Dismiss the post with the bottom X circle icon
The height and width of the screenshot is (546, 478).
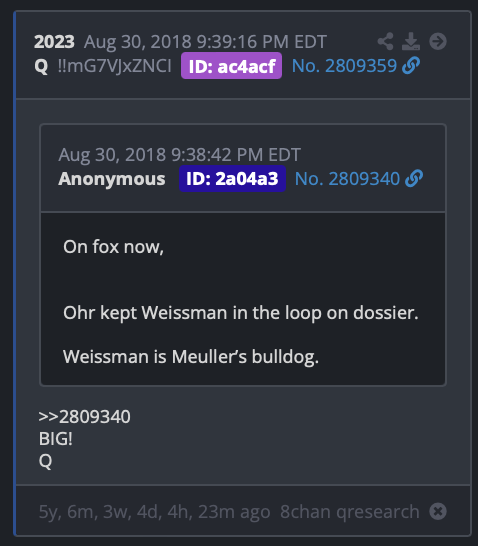(x=438, y=511)
